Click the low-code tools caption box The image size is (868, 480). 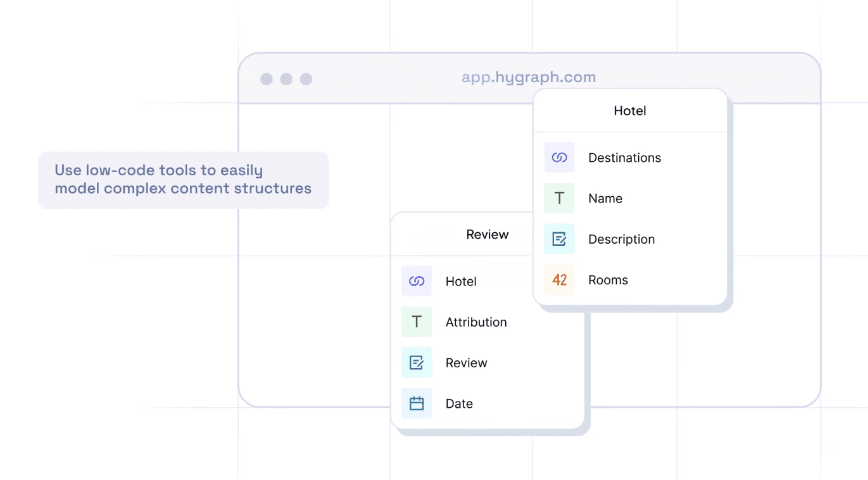[x=183, y=180]
